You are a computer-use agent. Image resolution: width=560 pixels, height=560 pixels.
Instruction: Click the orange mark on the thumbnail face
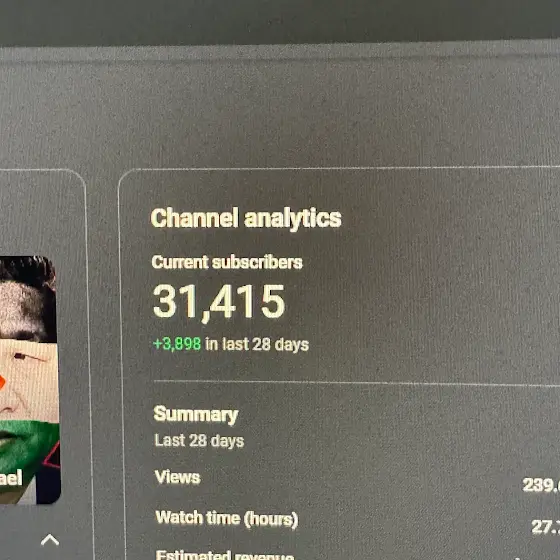(2, 382)
